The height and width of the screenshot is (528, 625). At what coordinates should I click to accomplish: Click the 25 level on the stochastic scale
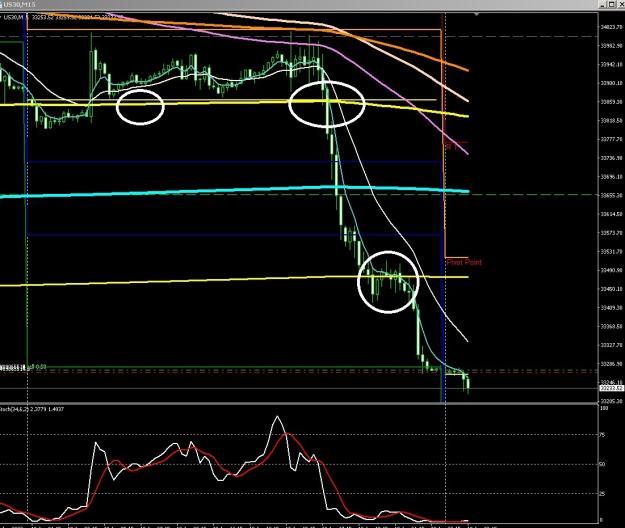pos(603,494)
